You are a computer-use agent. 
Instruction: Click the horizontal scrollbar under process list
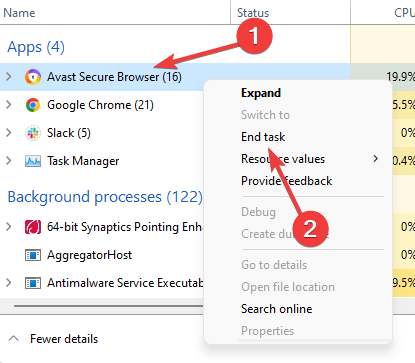tap(108, 306)
